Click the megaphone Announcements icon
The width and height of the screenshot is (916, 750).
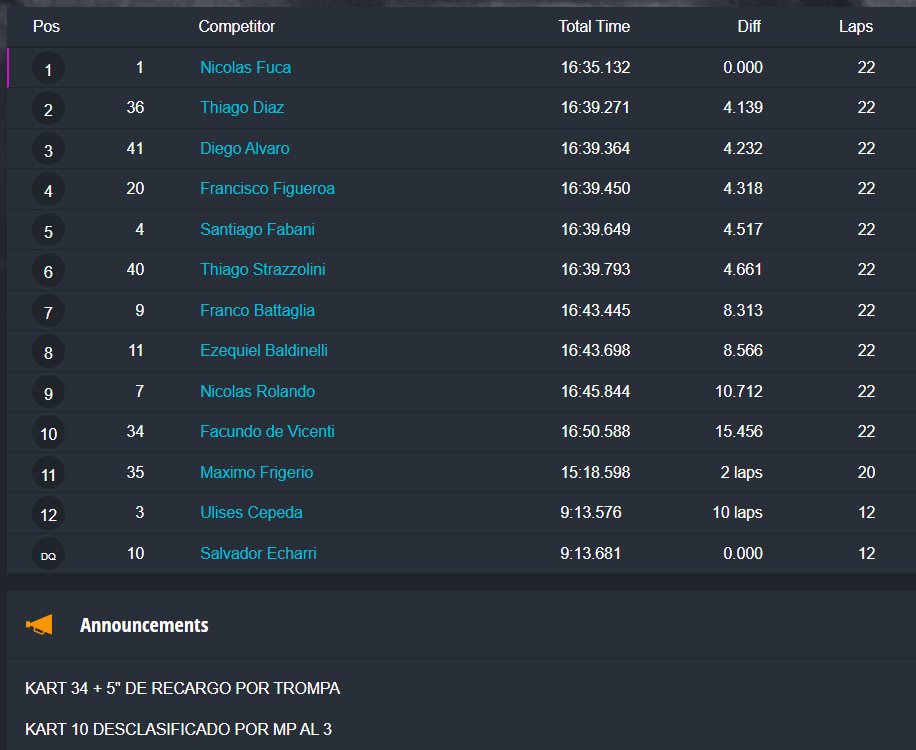click(39, 625)
